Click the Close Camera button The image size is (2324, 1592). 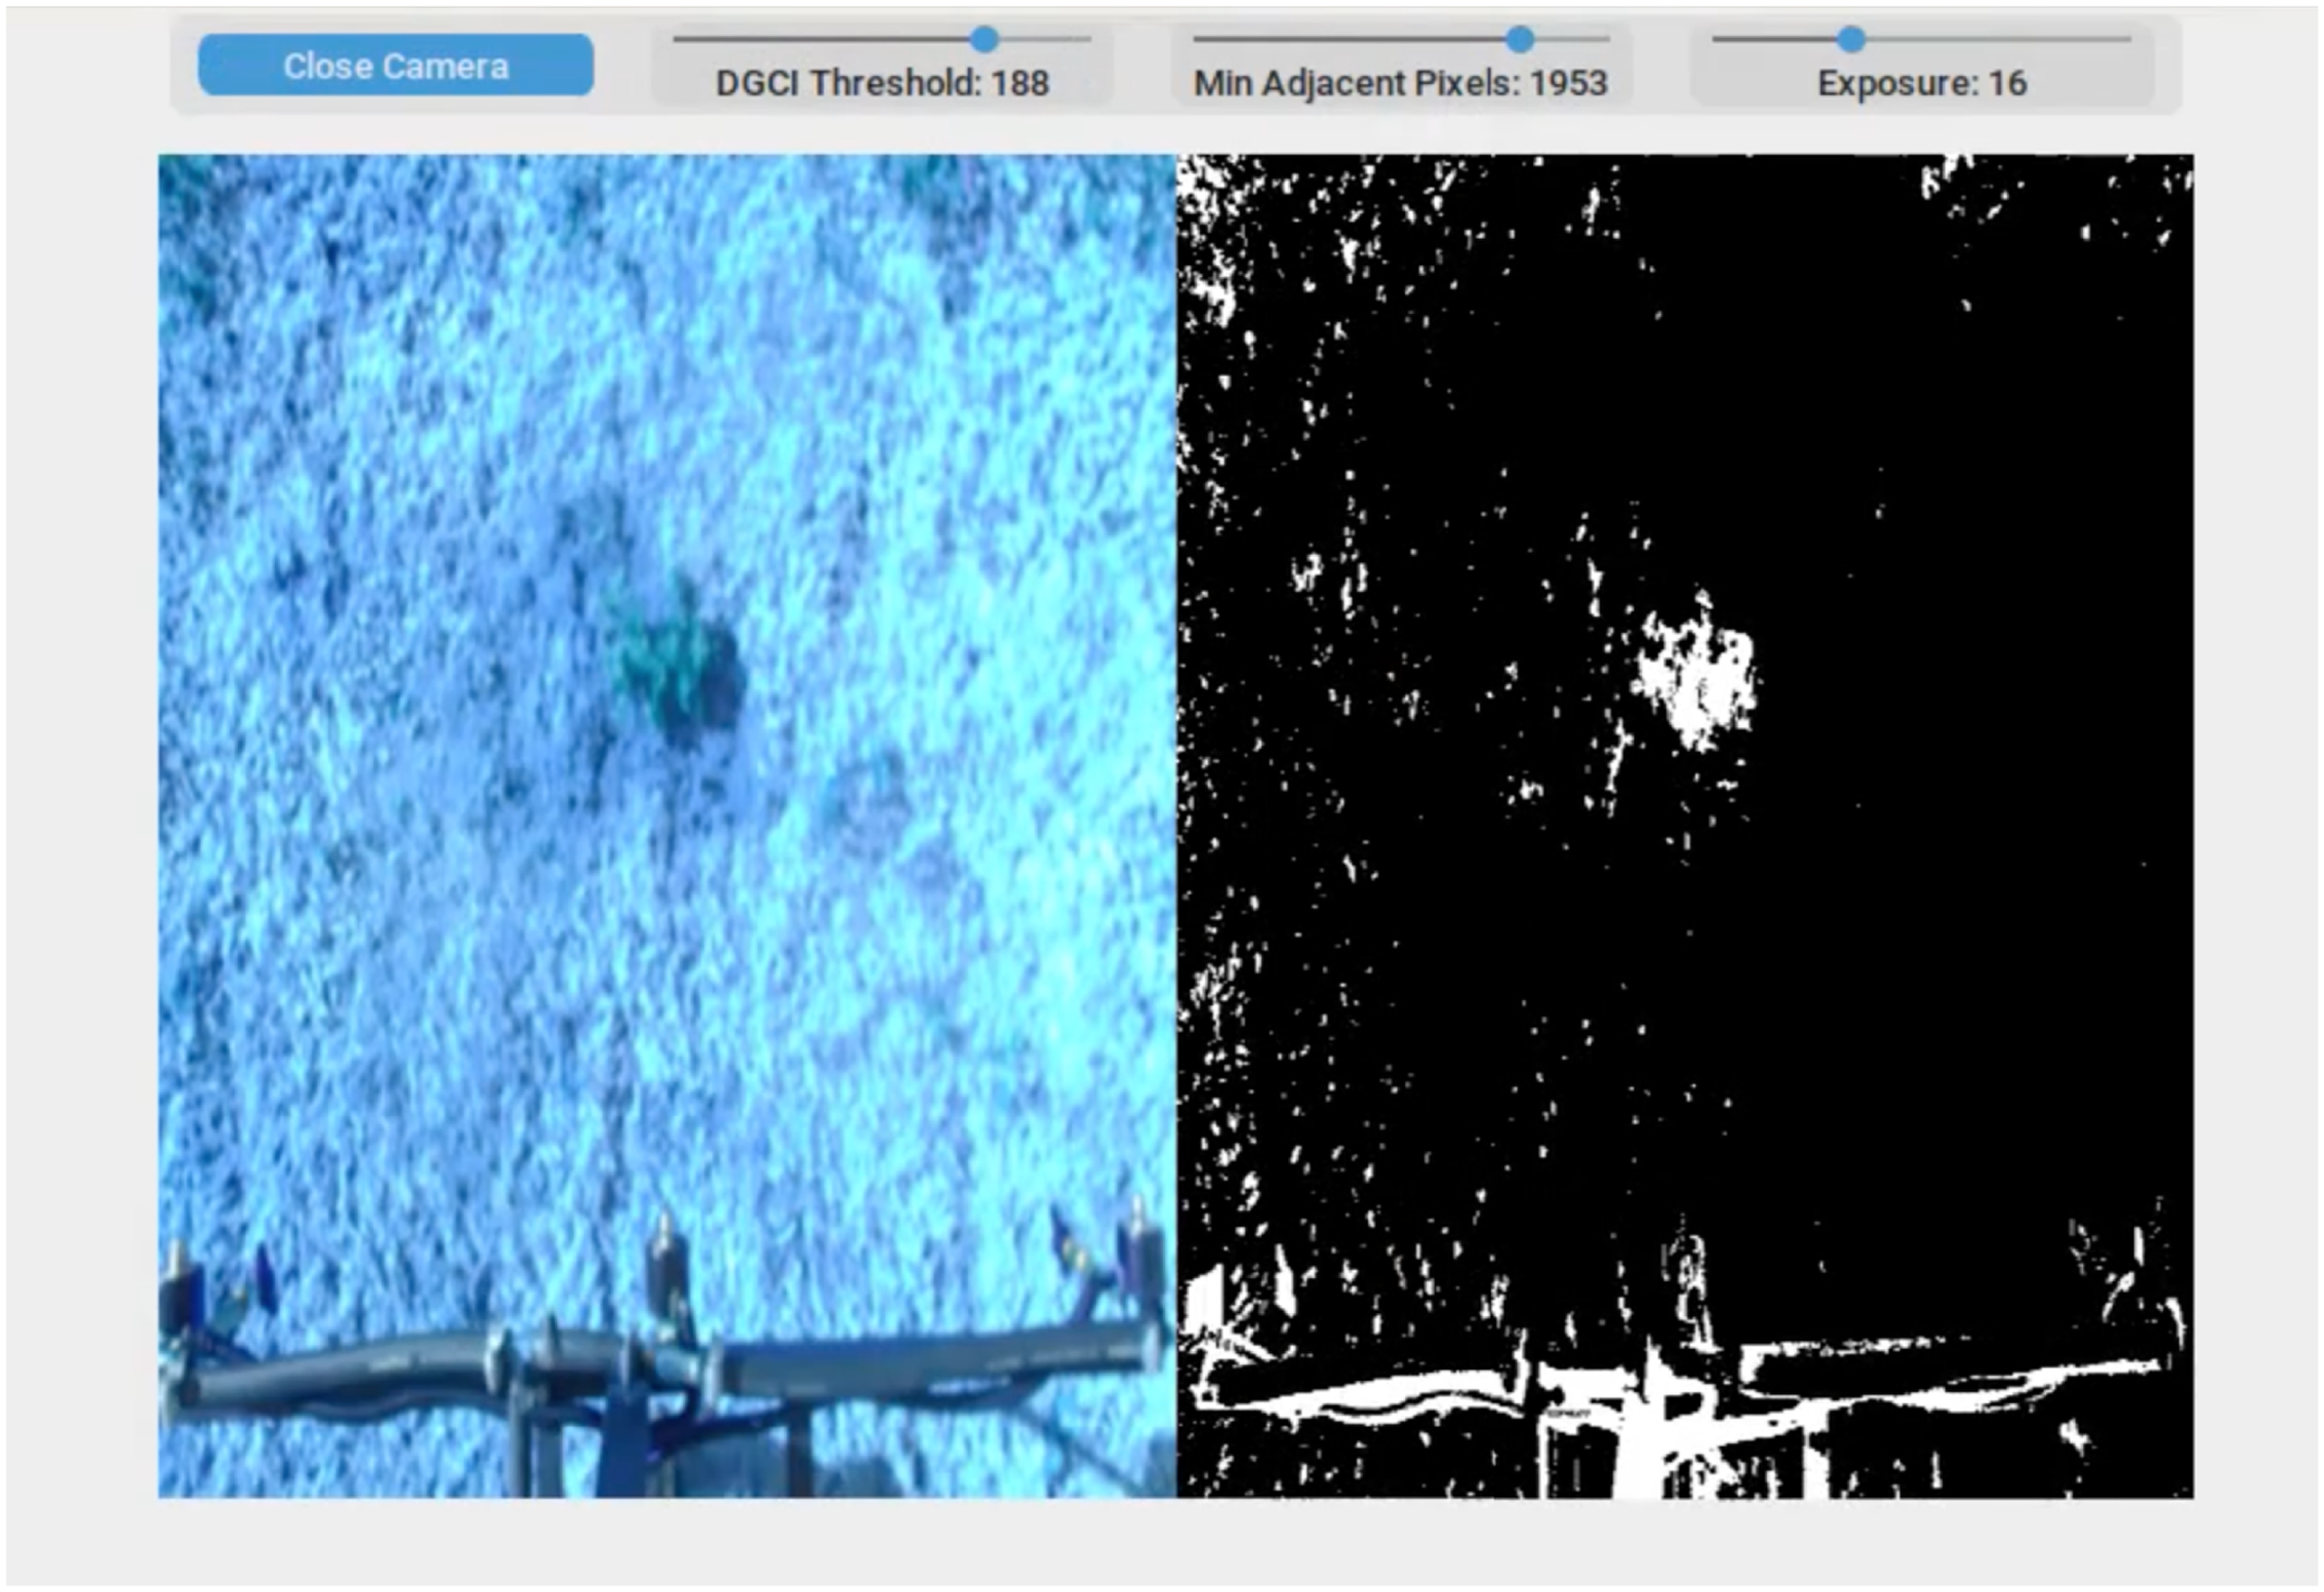(396, 65)
